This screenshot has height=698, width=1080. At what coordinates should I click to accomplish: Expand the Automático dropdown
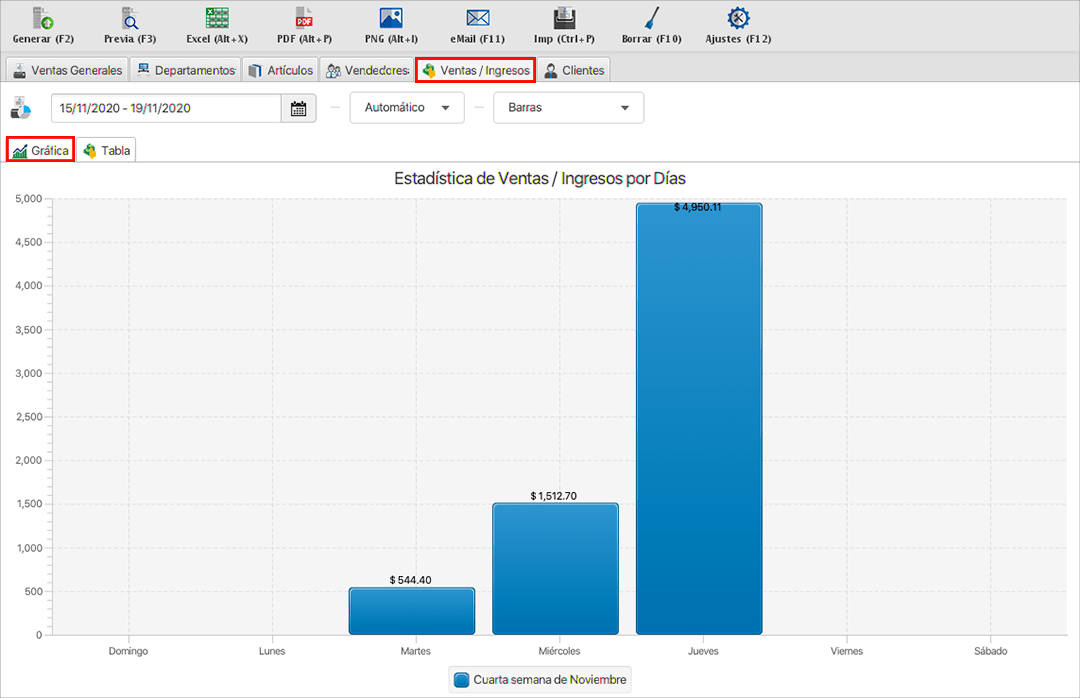click(407, 108)
